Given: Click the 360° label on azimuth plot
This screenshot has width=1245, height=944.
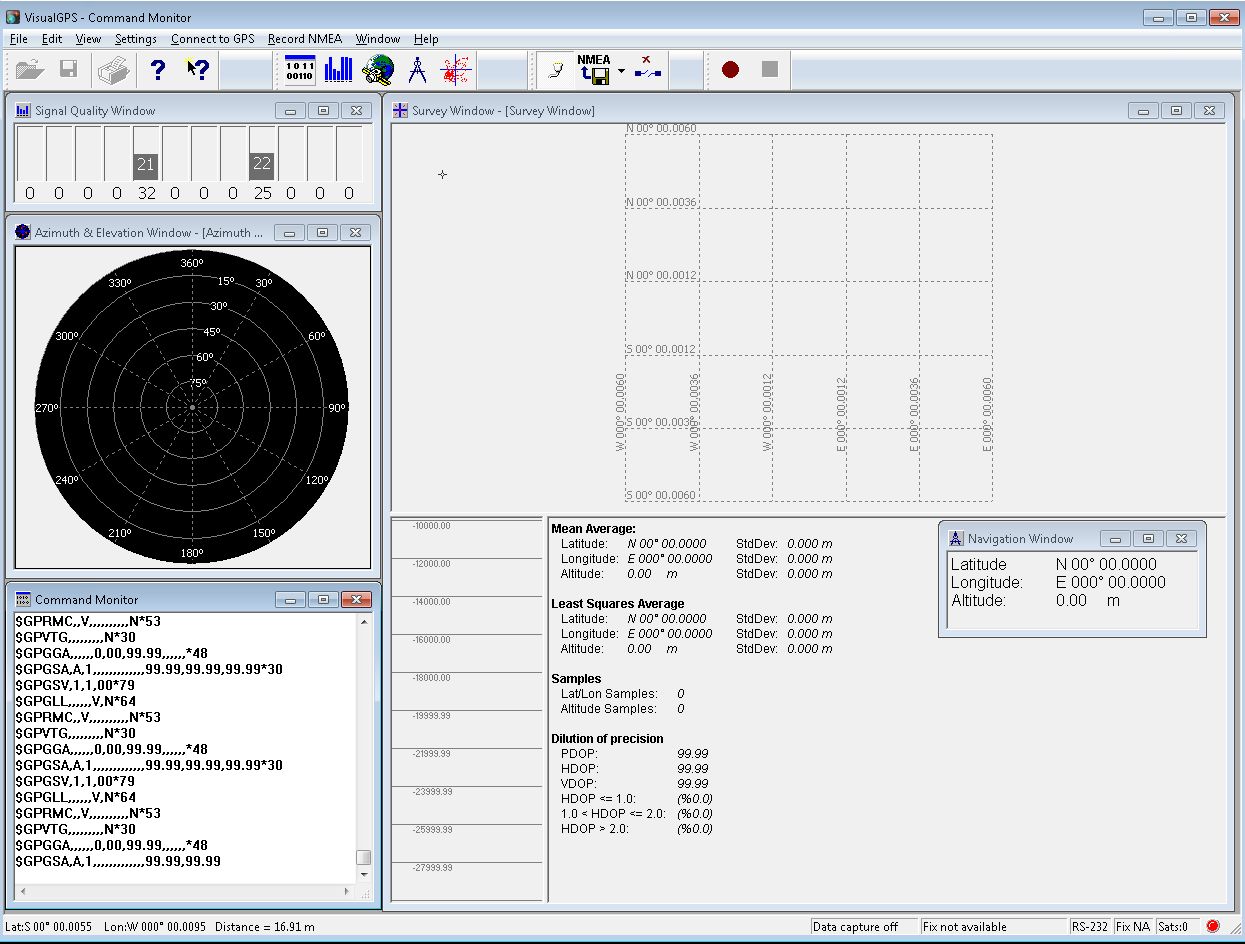Looking at the screenshot, I should [191, 263].
